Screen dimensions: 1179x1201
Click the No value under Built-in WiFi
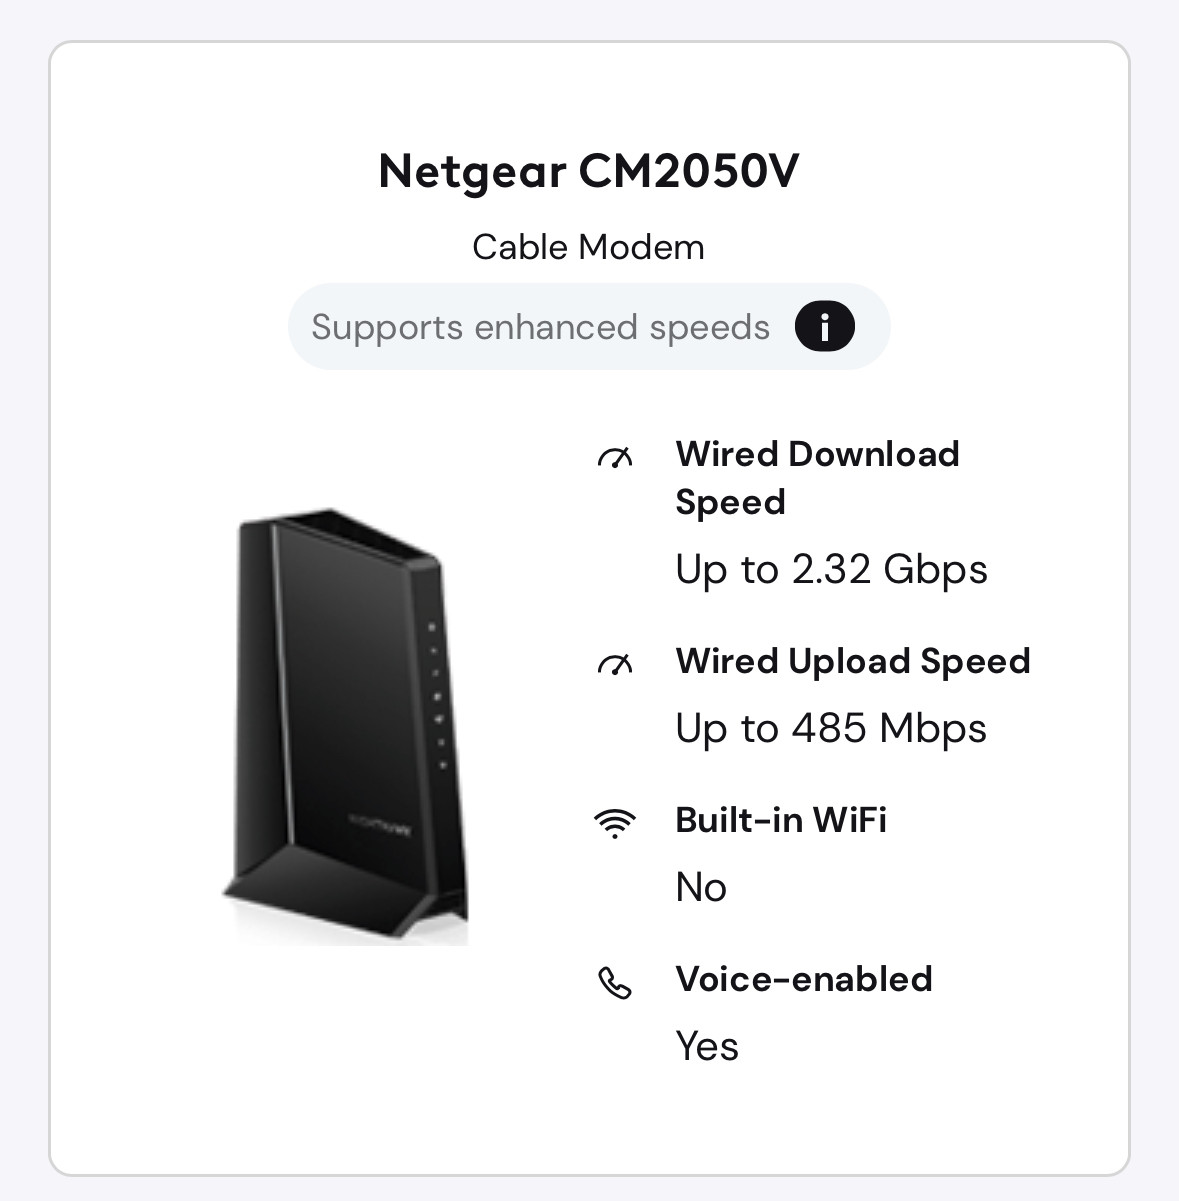(701, 887)
